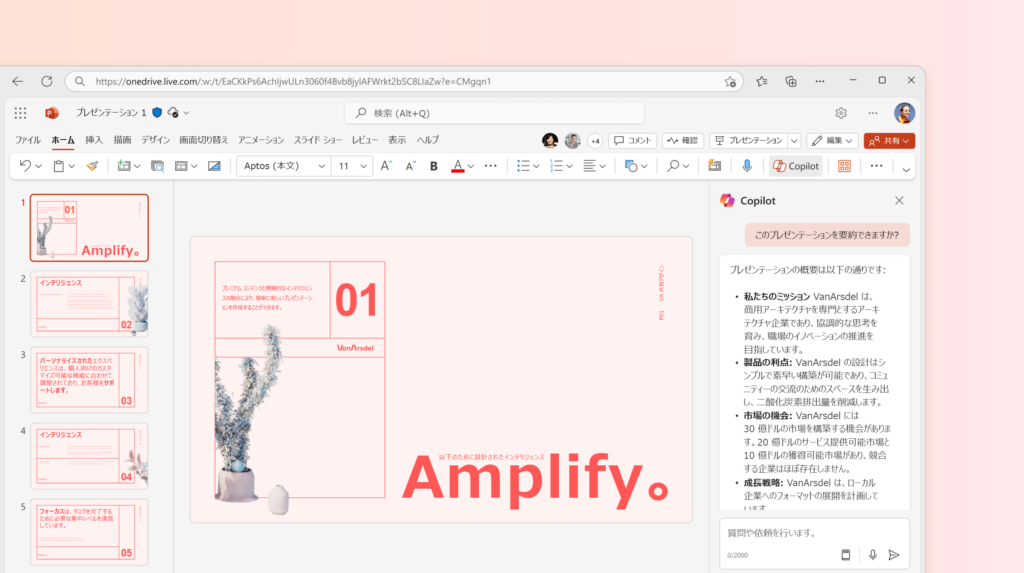Screen dimensions: 1024x573
Task: Close the Copilot pane
Action: click(899, 201)
